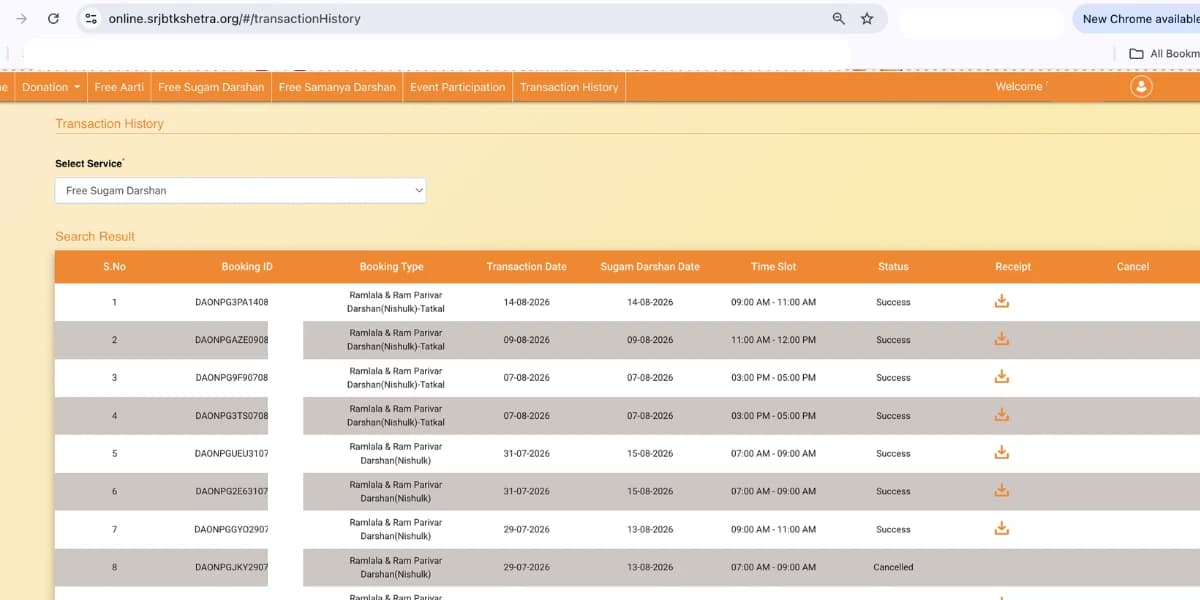Go to Free Samanya Darshan tab
The image size is (1200, 600).
(x=337, y=87)
